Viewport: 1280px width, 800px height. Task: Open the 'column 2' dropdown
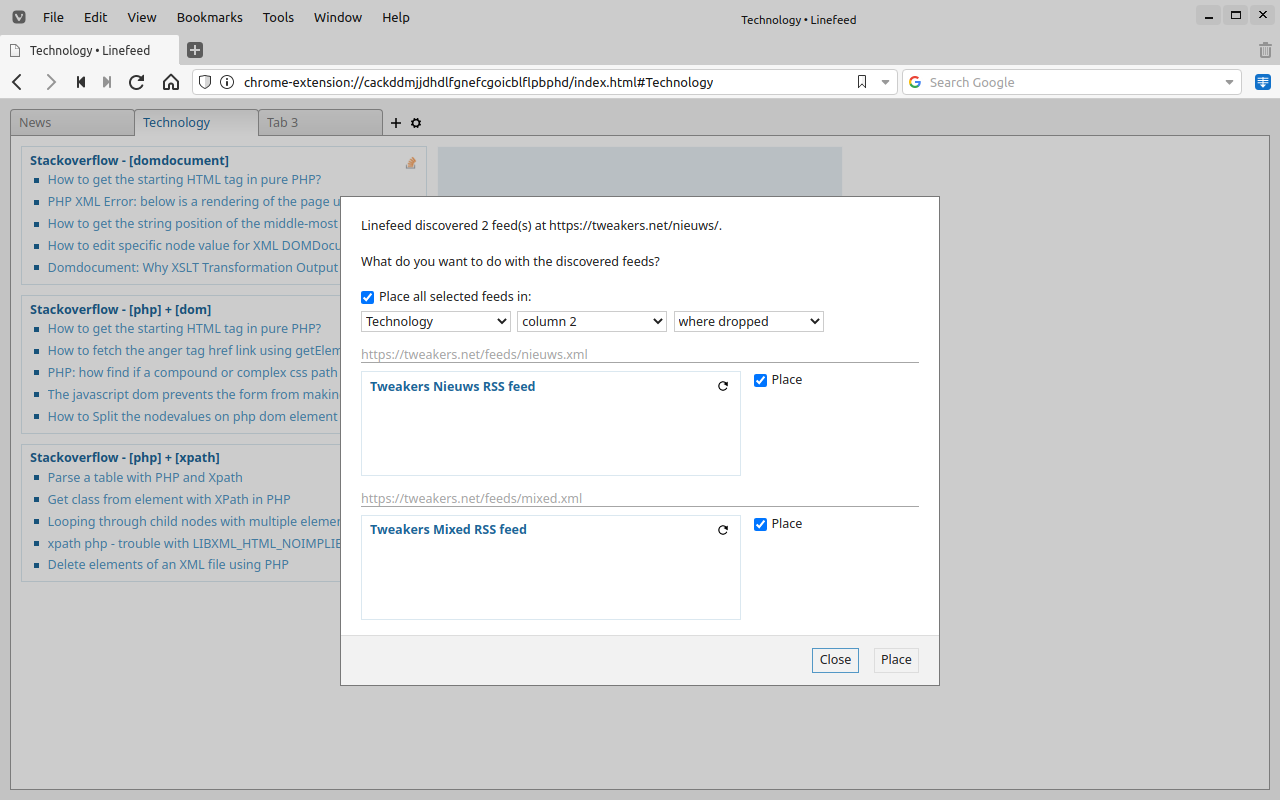coord(592,321)
